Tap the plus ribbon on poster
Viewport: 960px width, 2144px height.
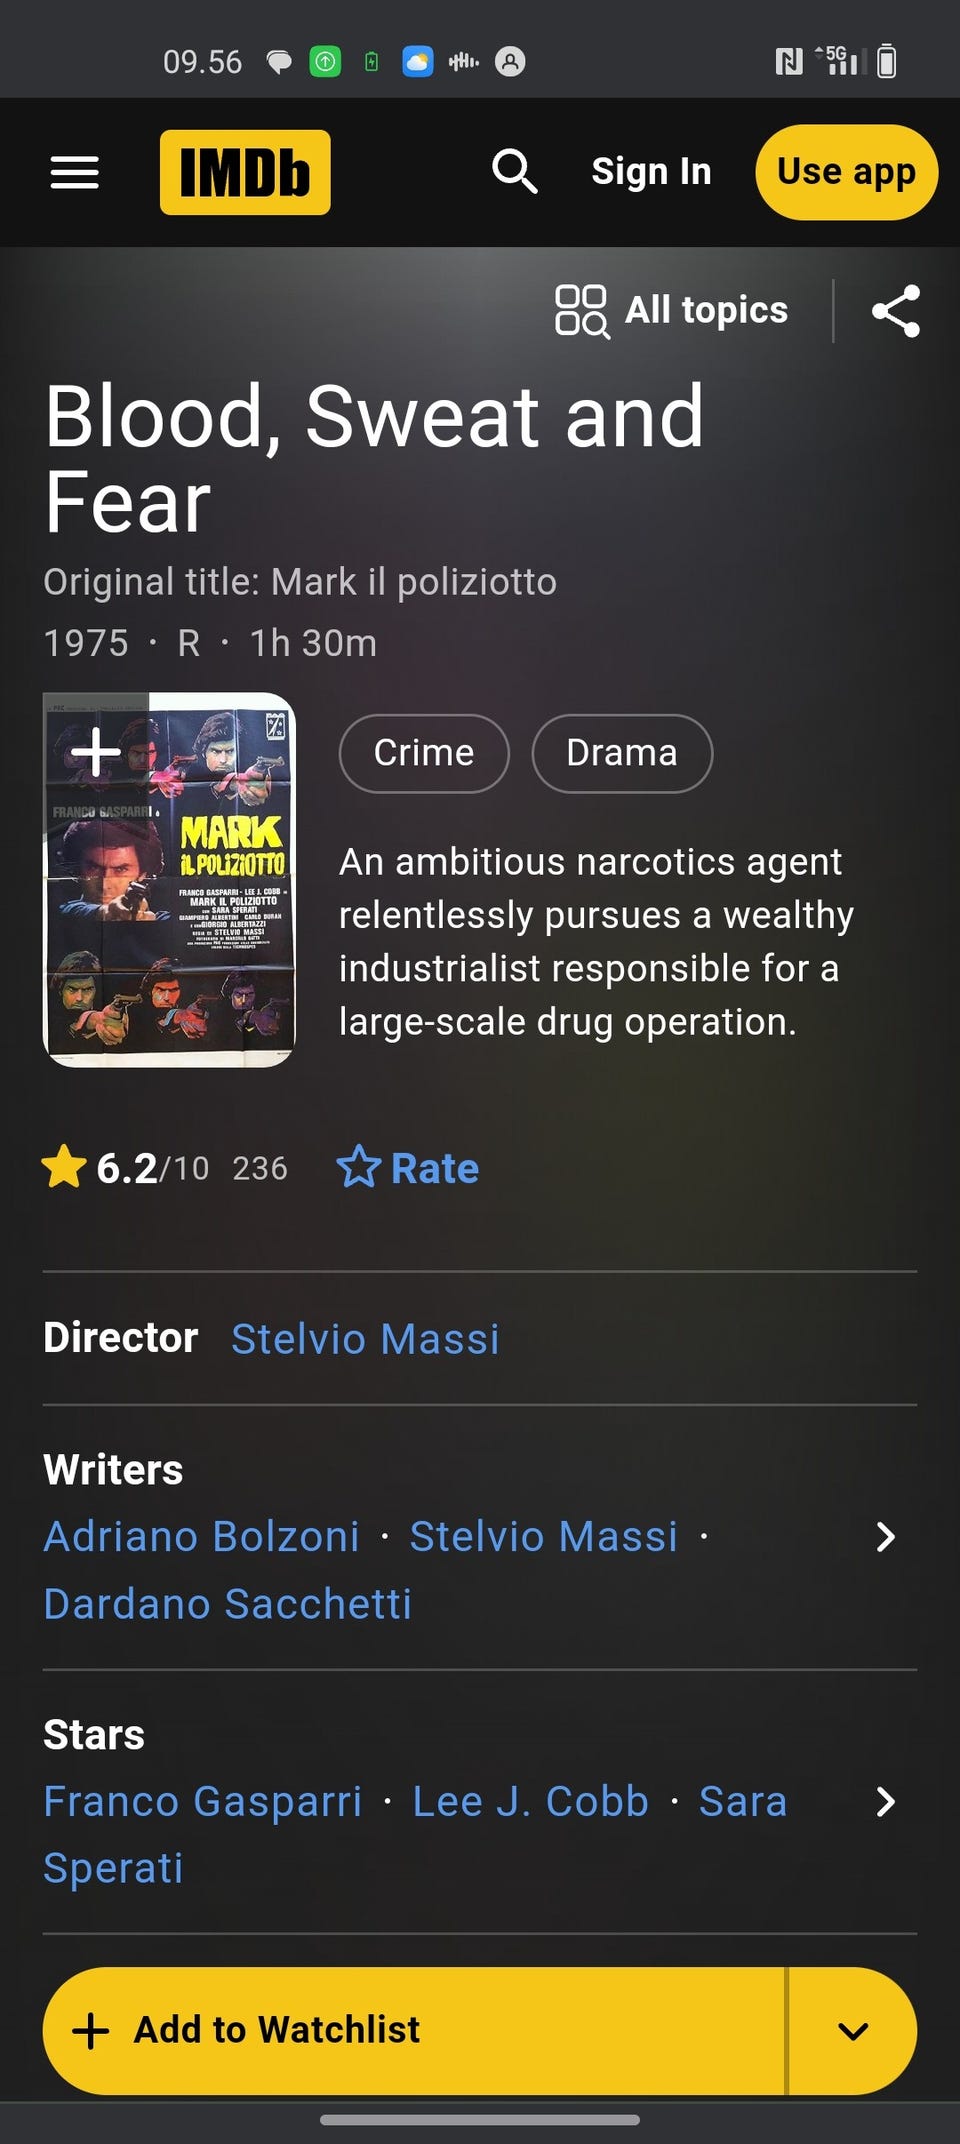(96, 751)
